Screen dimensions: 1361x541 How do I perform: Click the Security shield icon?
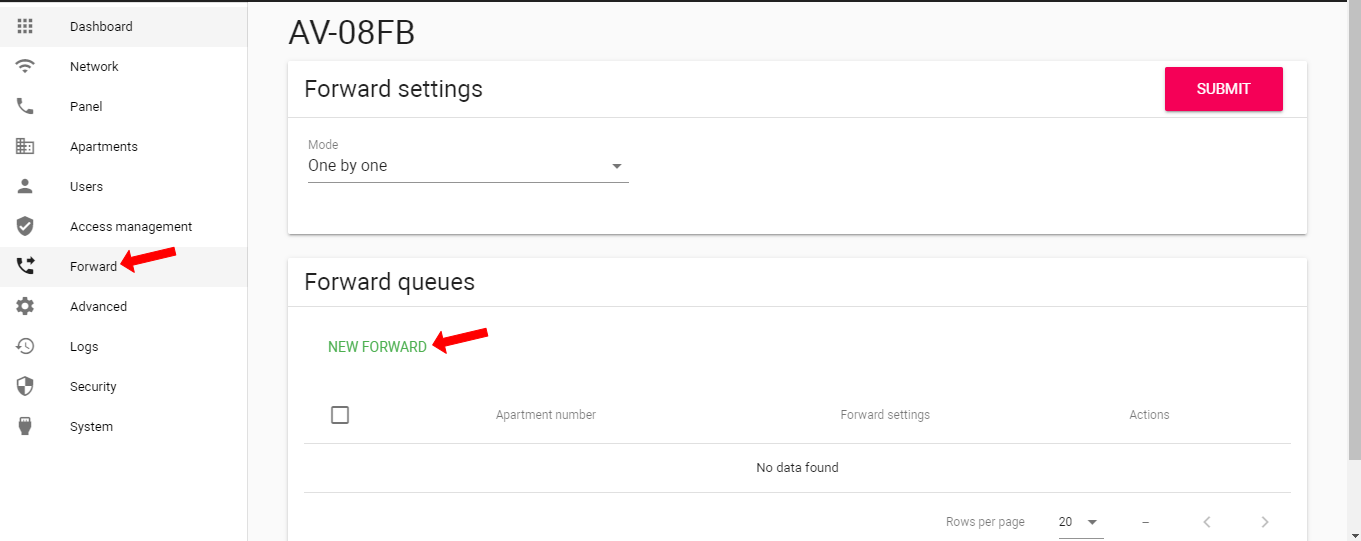pyautogui.click(x=26, y=386)
